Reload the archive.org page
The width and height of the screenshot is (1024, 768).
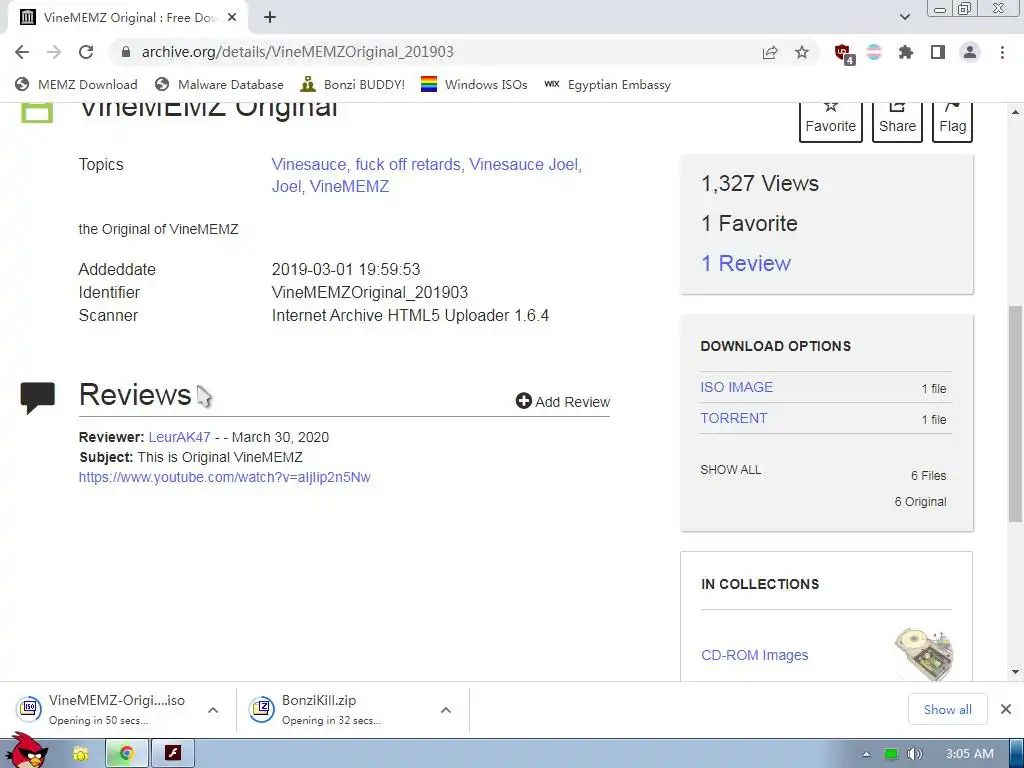point(86,52)
